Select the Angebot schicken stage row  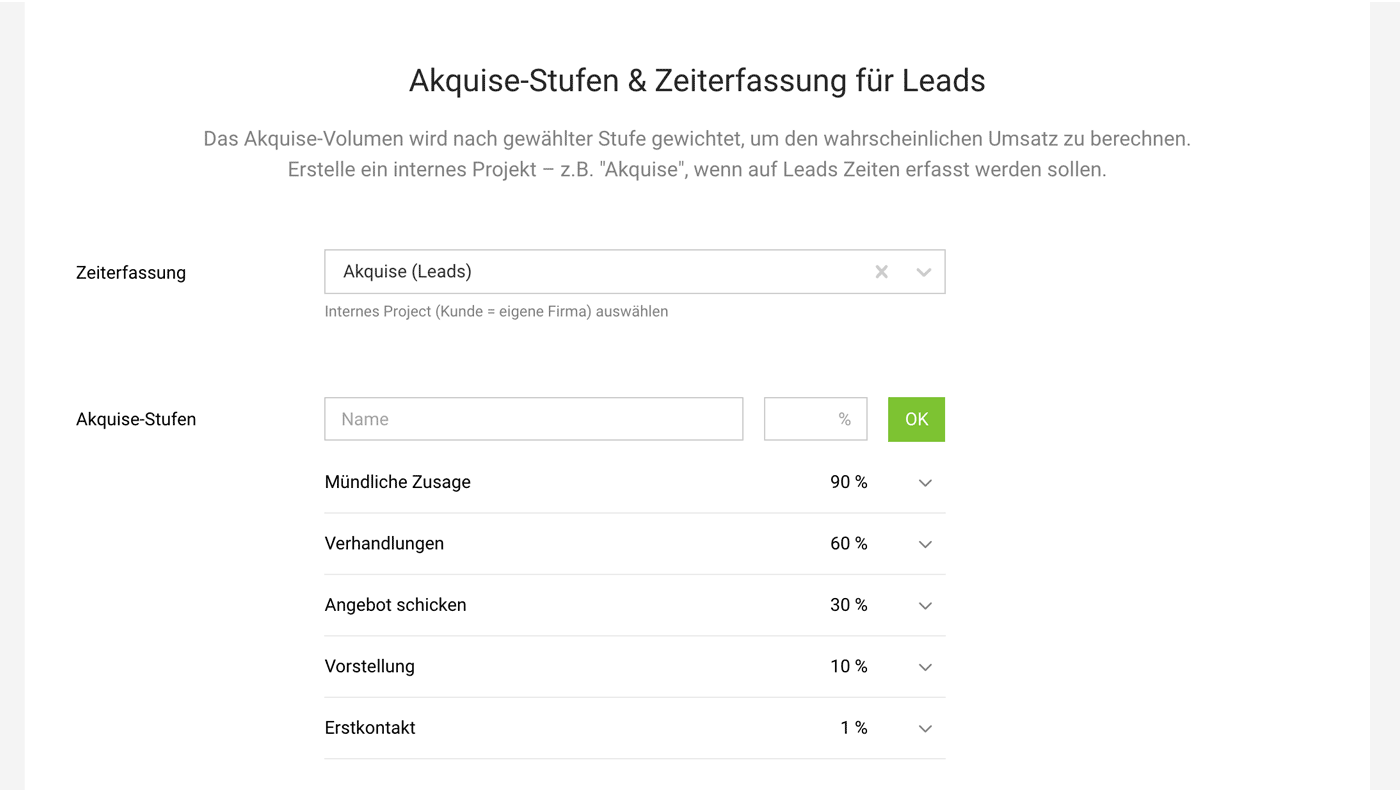pos(395,605)
